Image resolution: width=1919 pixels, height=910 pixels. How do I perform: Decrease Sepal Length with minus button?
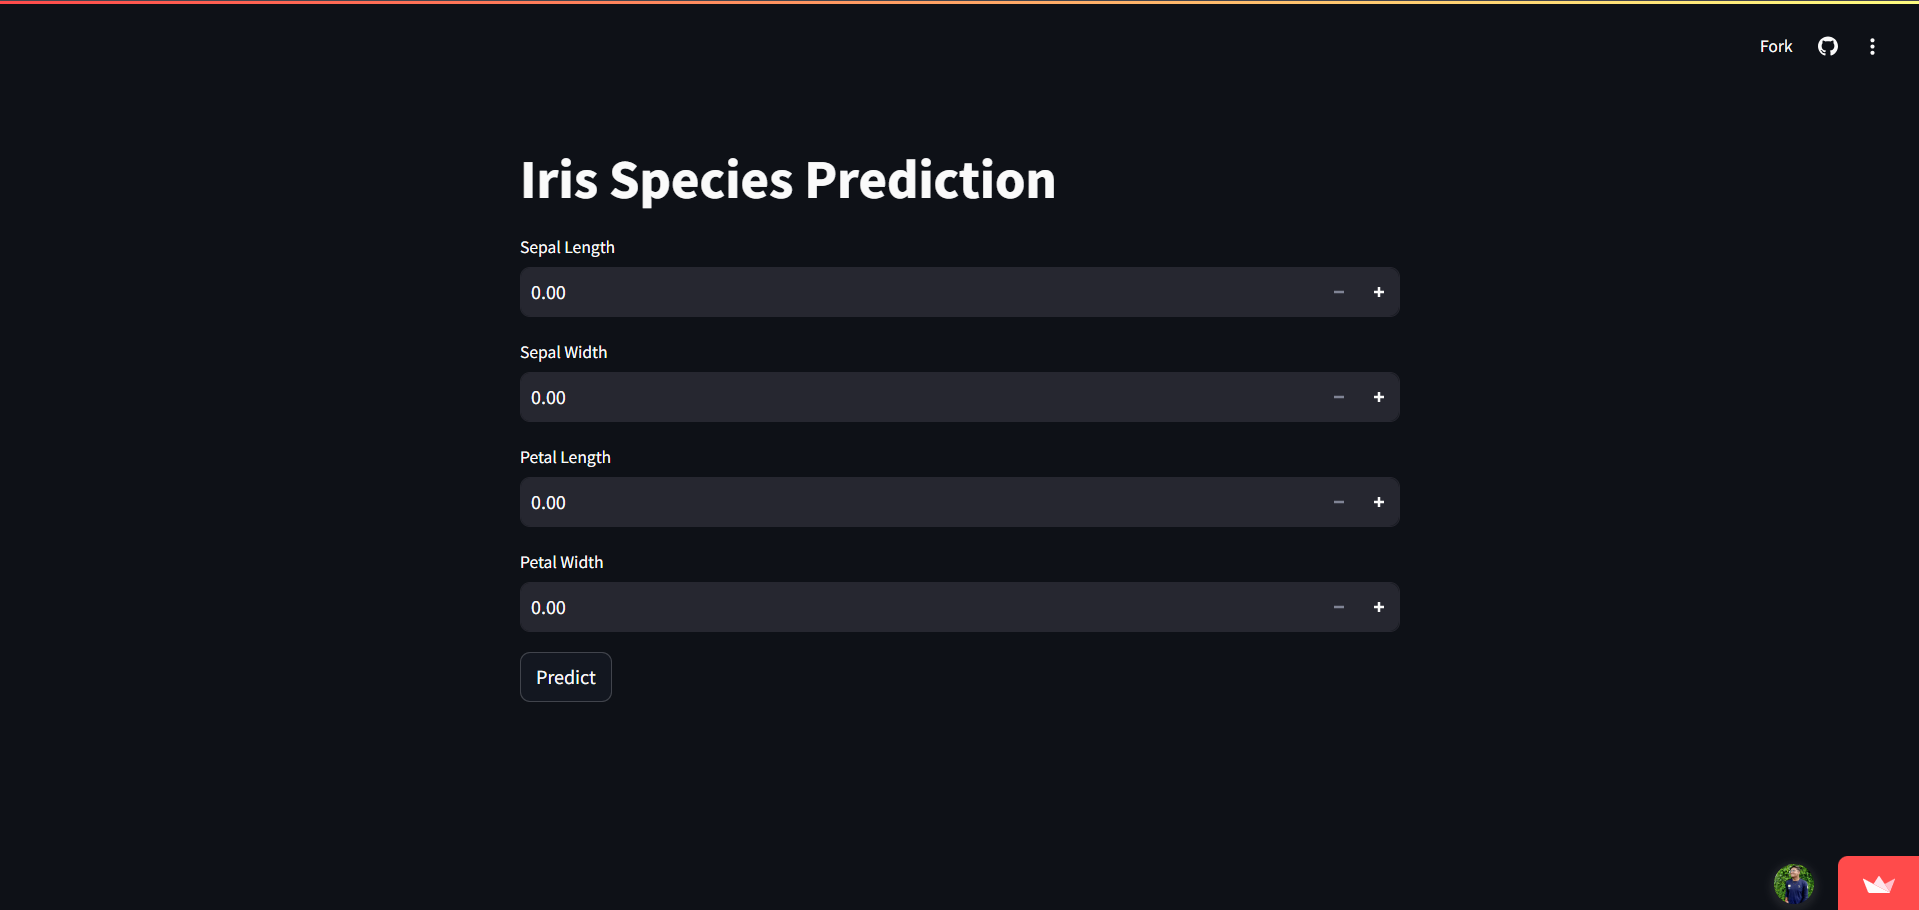click(x=1339, y=292)
